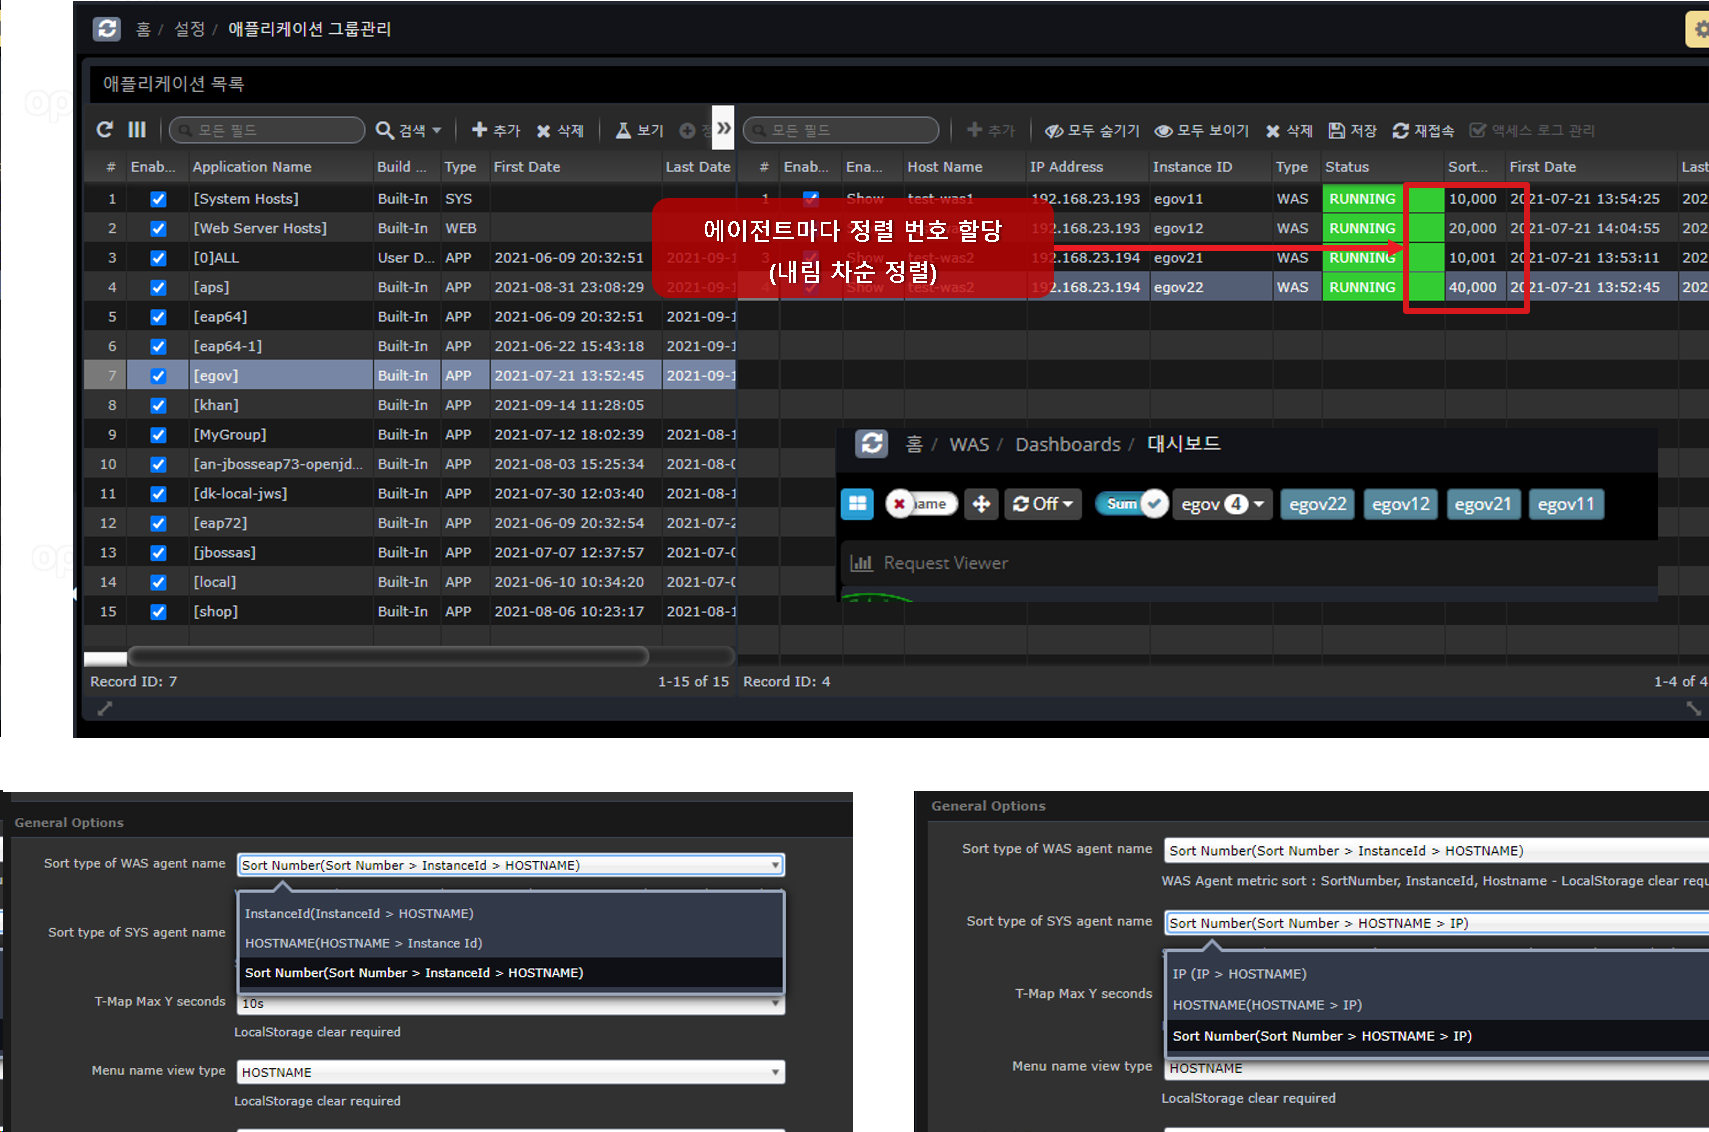Click the application list reload icon
Image resolution: width=1709 pixels, height=1132 pixels.
104,130
